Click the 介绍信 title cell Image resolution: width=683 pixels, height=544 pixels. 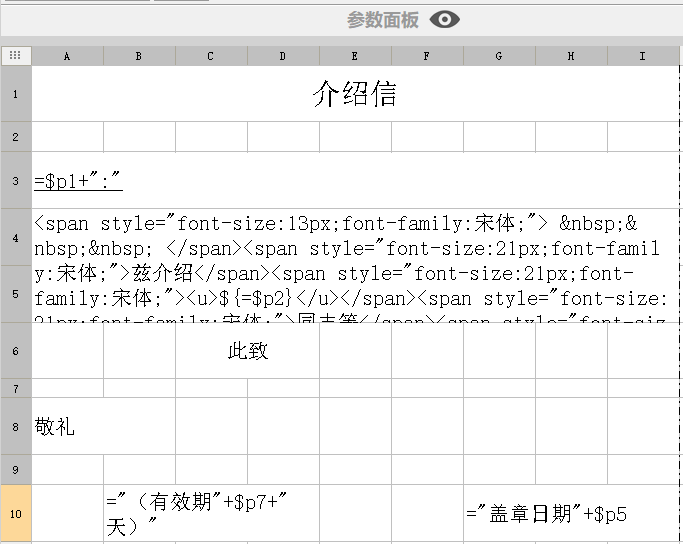355,94
